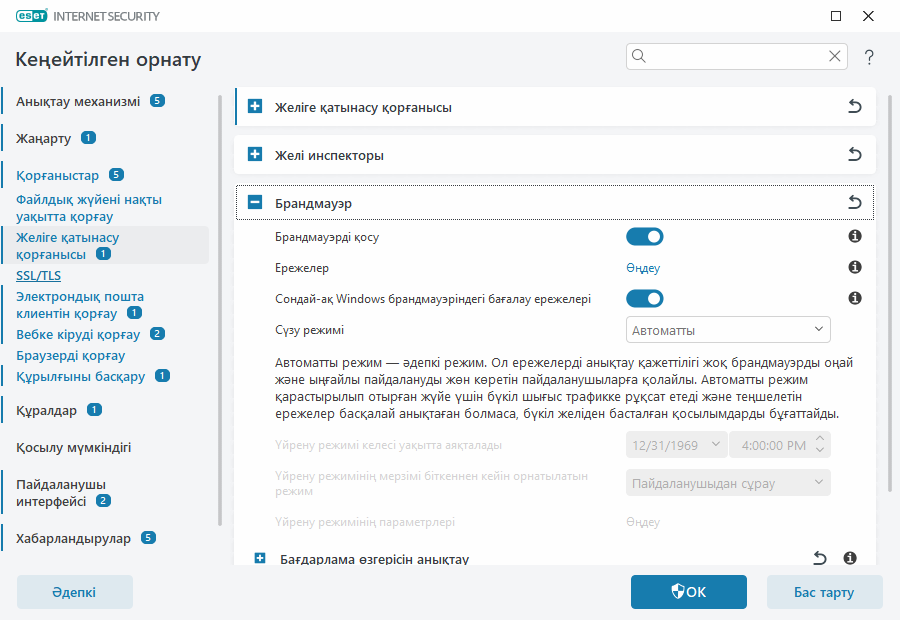Expand the Бағдарлама өзгерісін анықтау section
The width and height of the screenshot is (900, 620).
pyautogui.click(x=260, y=558)
